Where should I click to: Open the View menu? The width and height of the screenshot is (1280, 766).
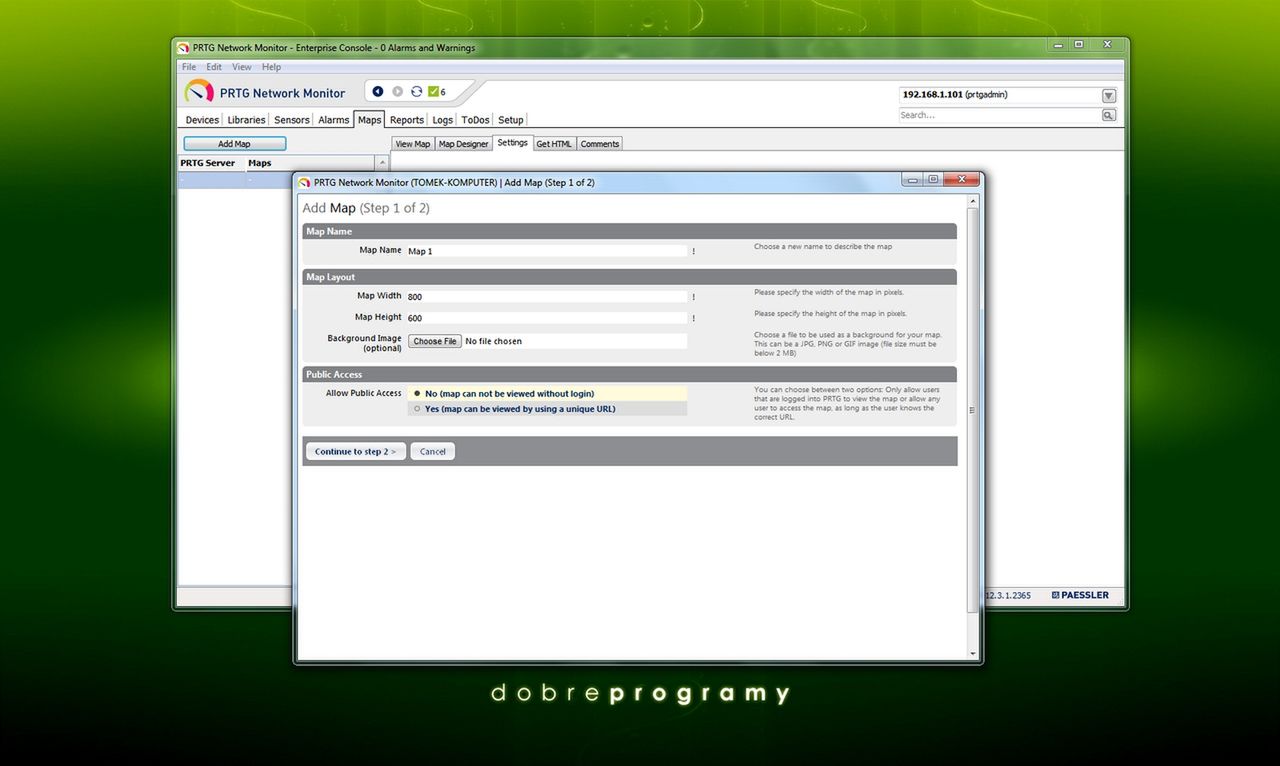click(x=242, y=67)
